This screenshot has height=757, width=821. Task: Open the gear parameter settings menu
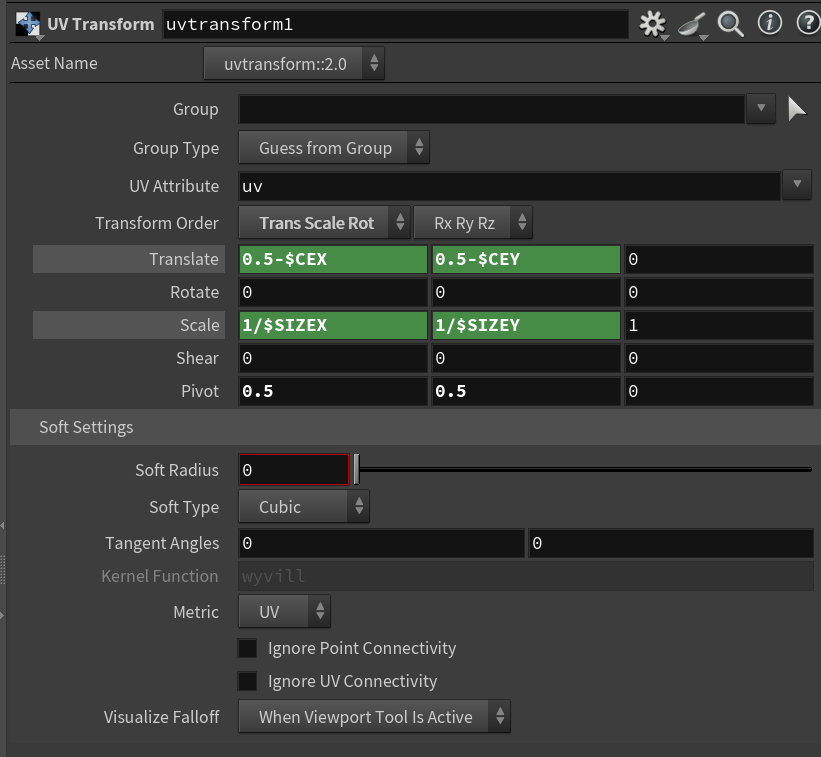click(x=653, y=24)
